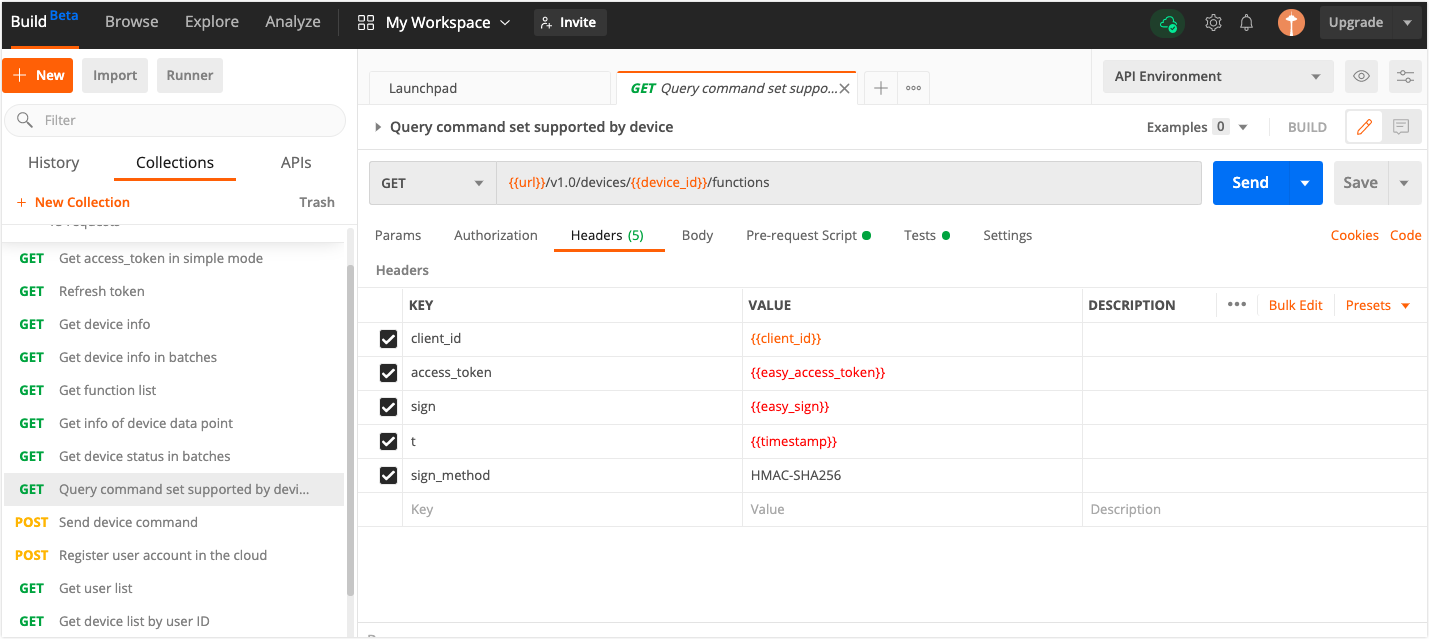Switch to the History sidebar tab

pos(53,162)
